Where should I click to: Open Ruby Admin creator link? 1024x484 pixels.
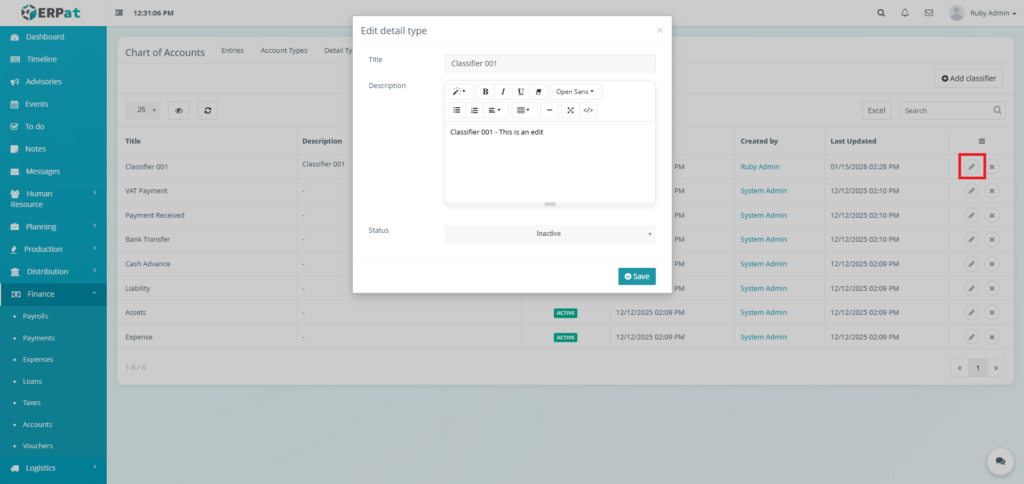(760, 167)
